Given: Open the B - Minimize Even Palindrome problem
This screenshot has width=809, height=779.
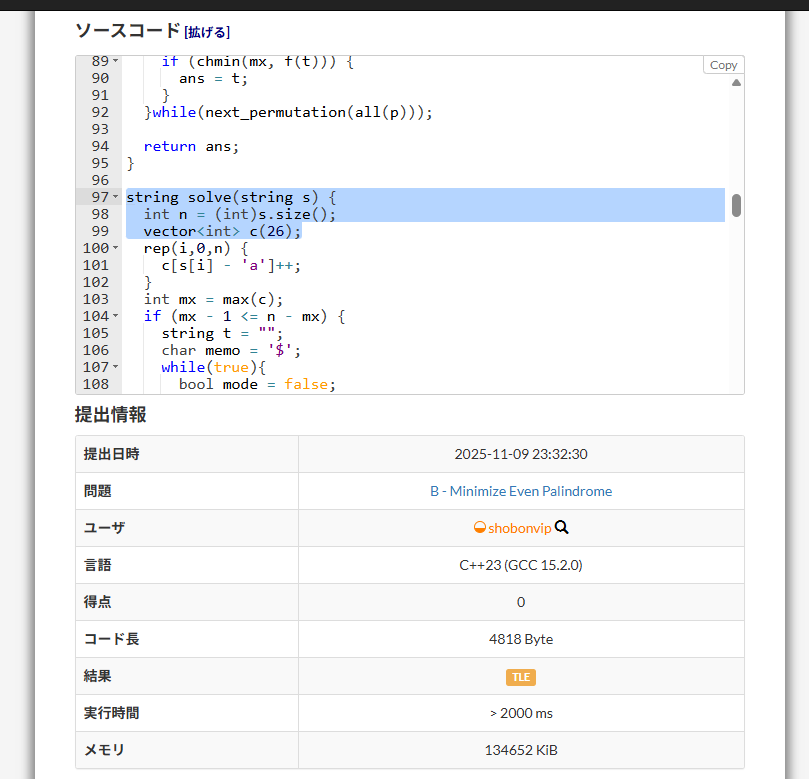Looking at the screenshot, I should click(520, 491).
